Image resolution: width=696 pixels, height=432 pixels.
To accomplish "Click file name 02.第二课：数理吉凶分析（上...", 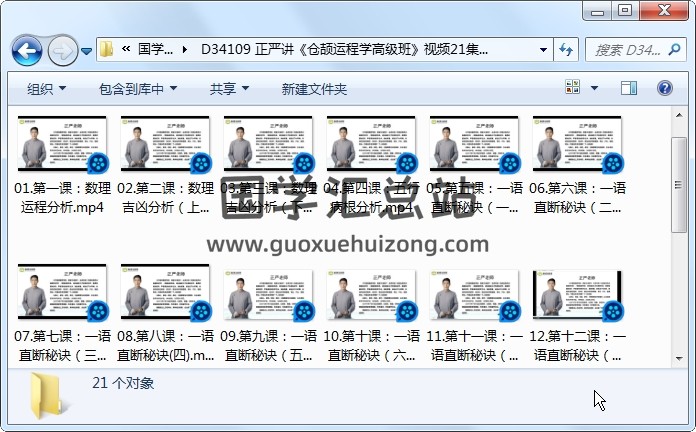I will pos(165,198).
